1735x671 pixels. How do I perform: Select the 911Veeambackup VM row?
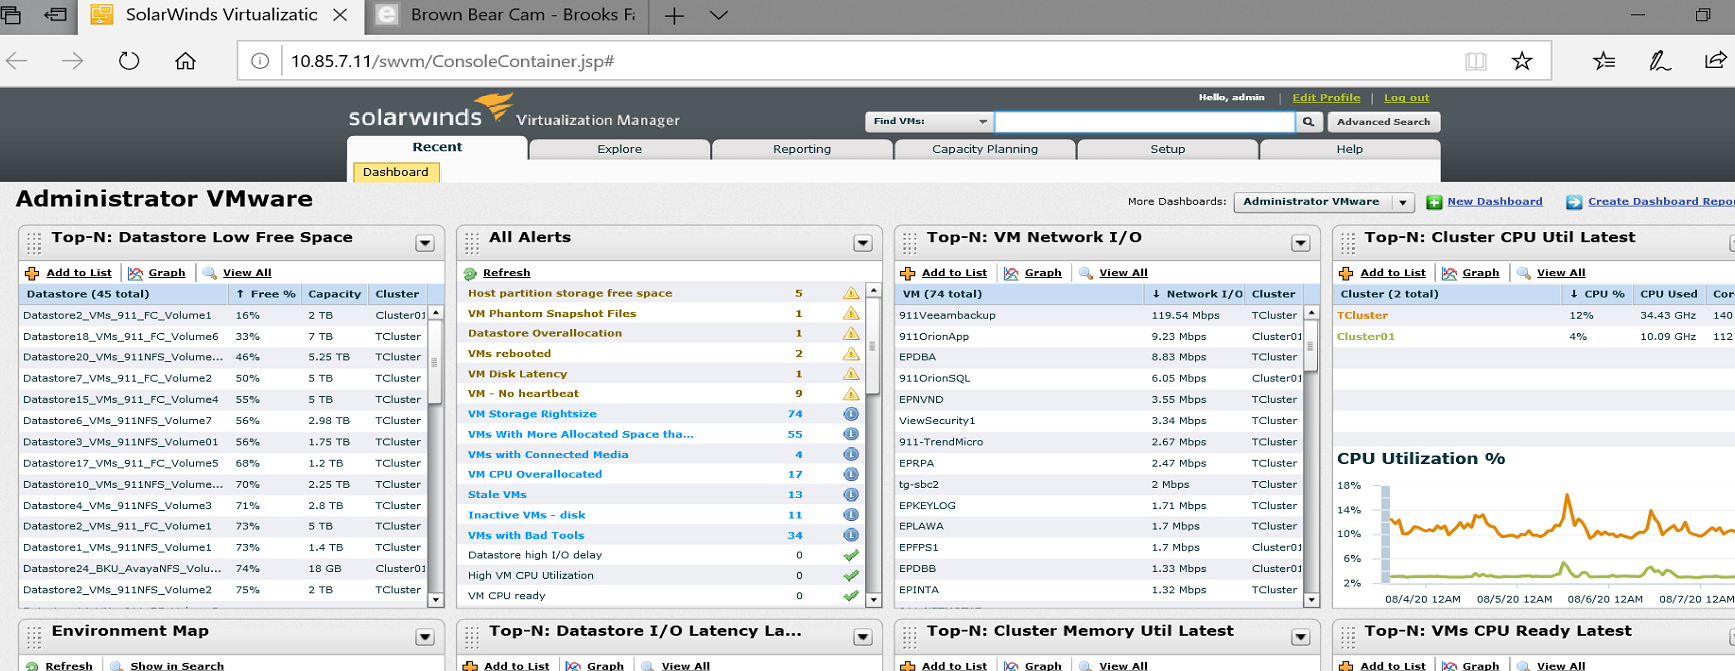pos(1100,315)
